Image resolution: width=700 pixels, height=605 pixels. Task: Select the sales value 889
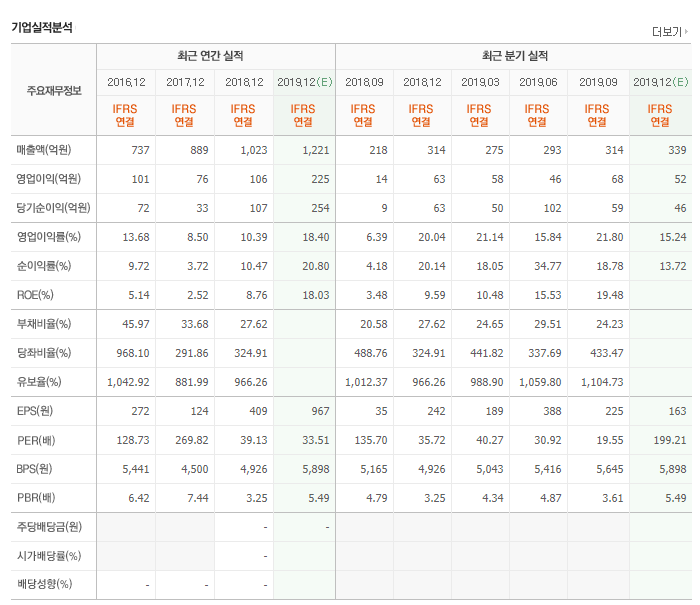click(x=199, y=150)
